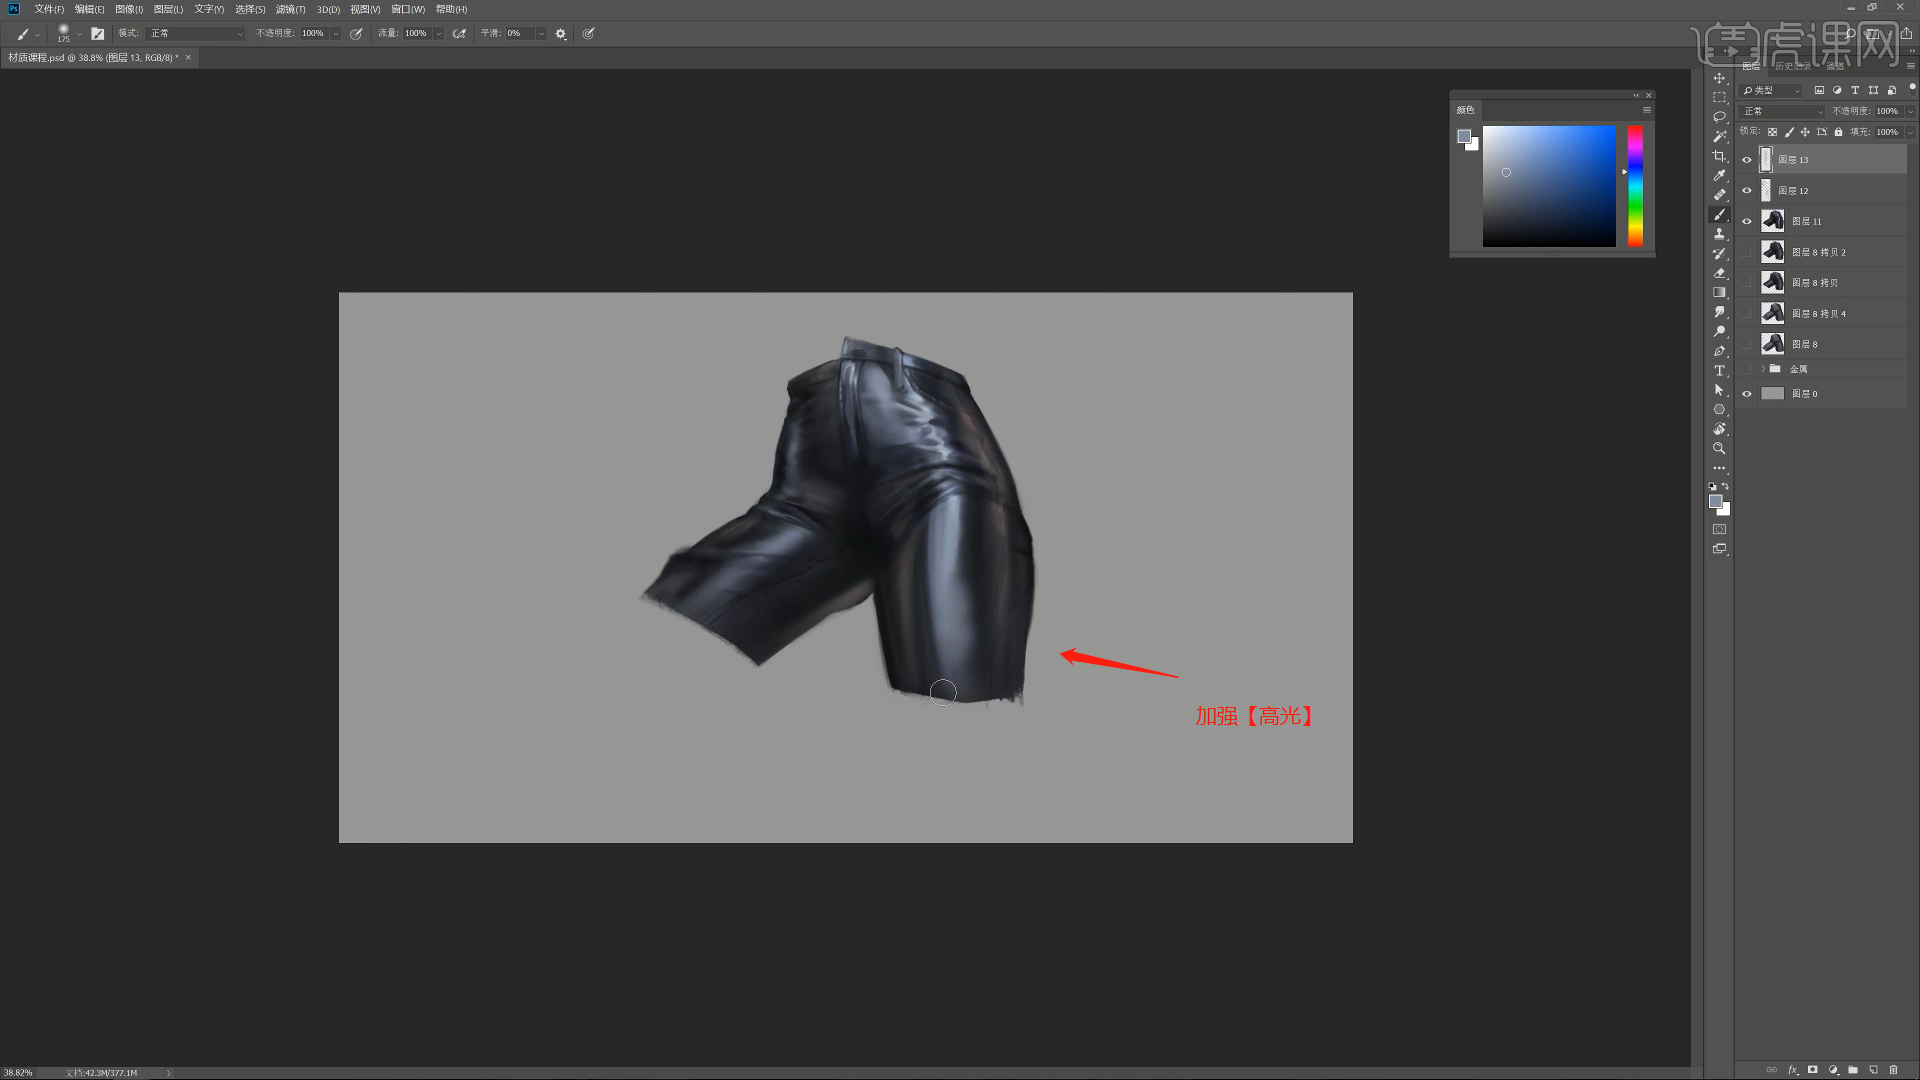Select the Lasso tool
This screenshot has height=1080, width=1920.
coord(1719,117)
